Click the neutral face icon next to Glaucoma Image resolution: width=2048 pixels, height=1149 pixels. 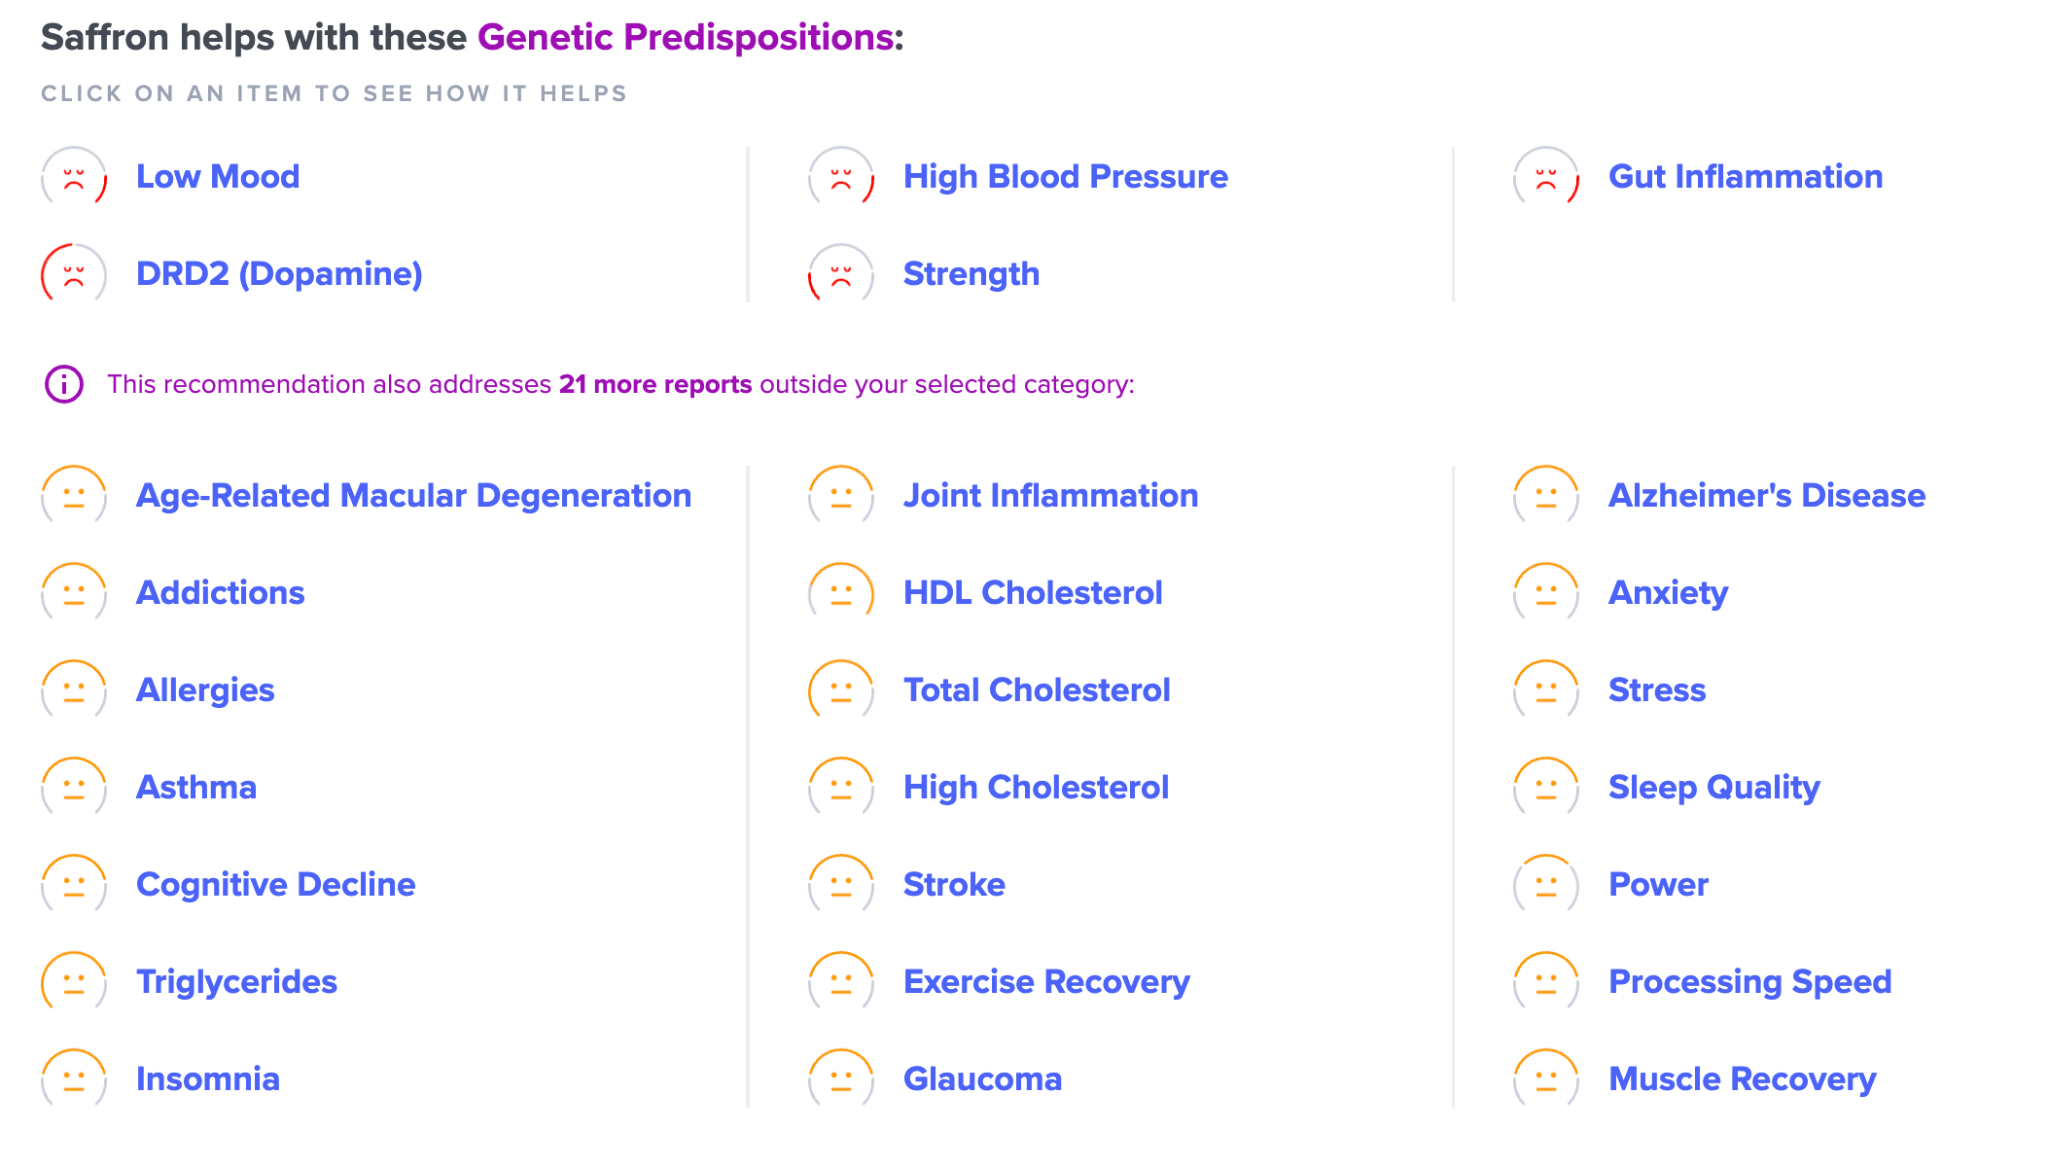pyautogui.click(x=841, y=1080)
